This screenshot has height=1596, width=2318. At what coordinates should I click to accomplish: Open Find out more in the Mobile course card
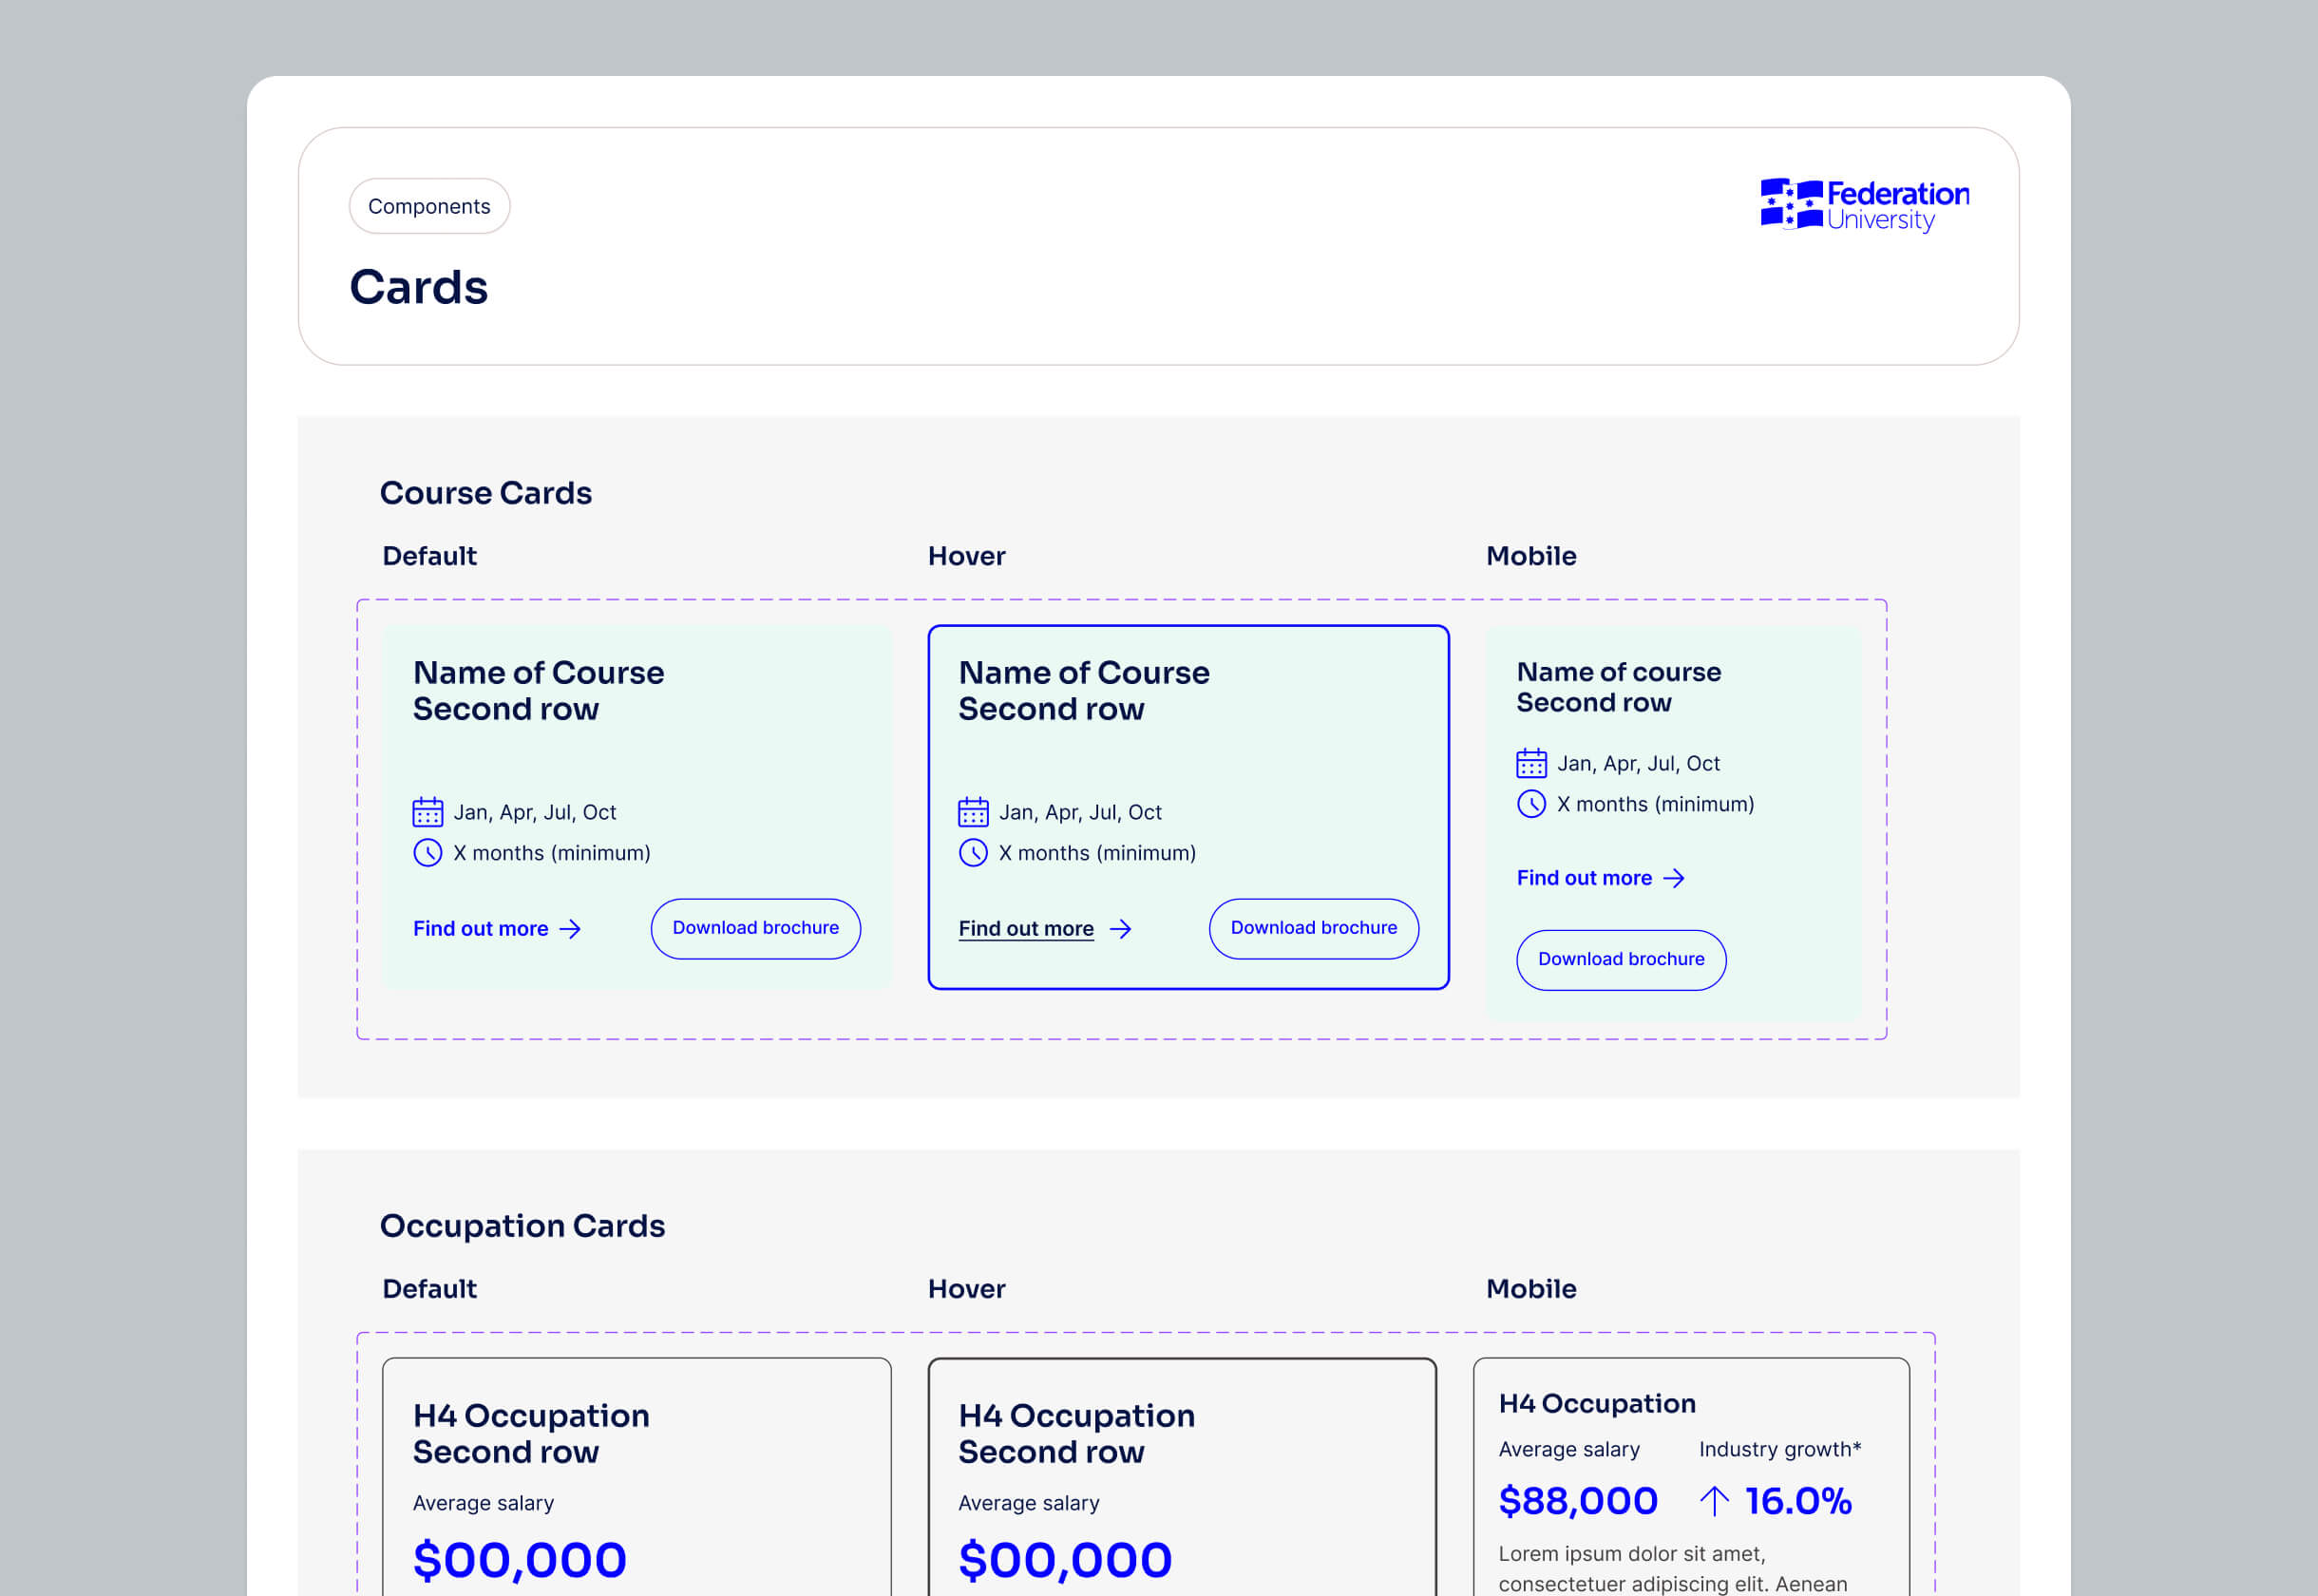1601,878
